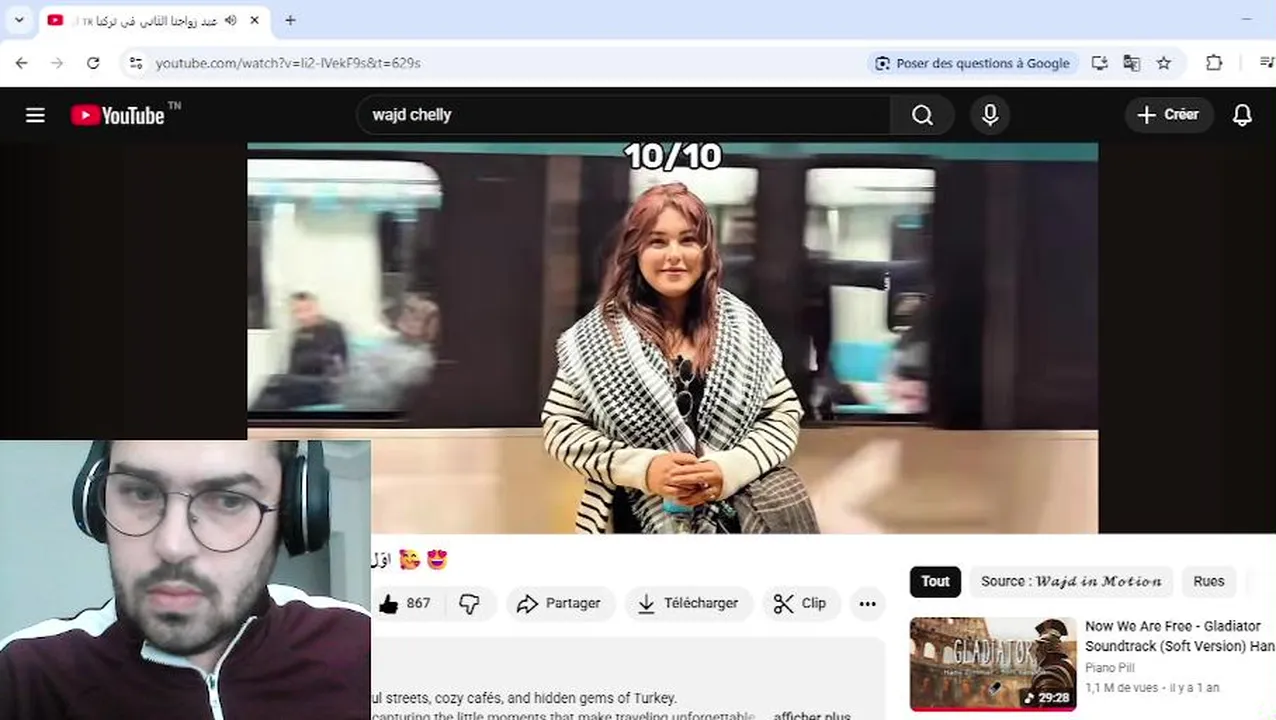This screenshot has height=720, width=1276.
Task: Translate this page icon
Action: (1131, 63)
